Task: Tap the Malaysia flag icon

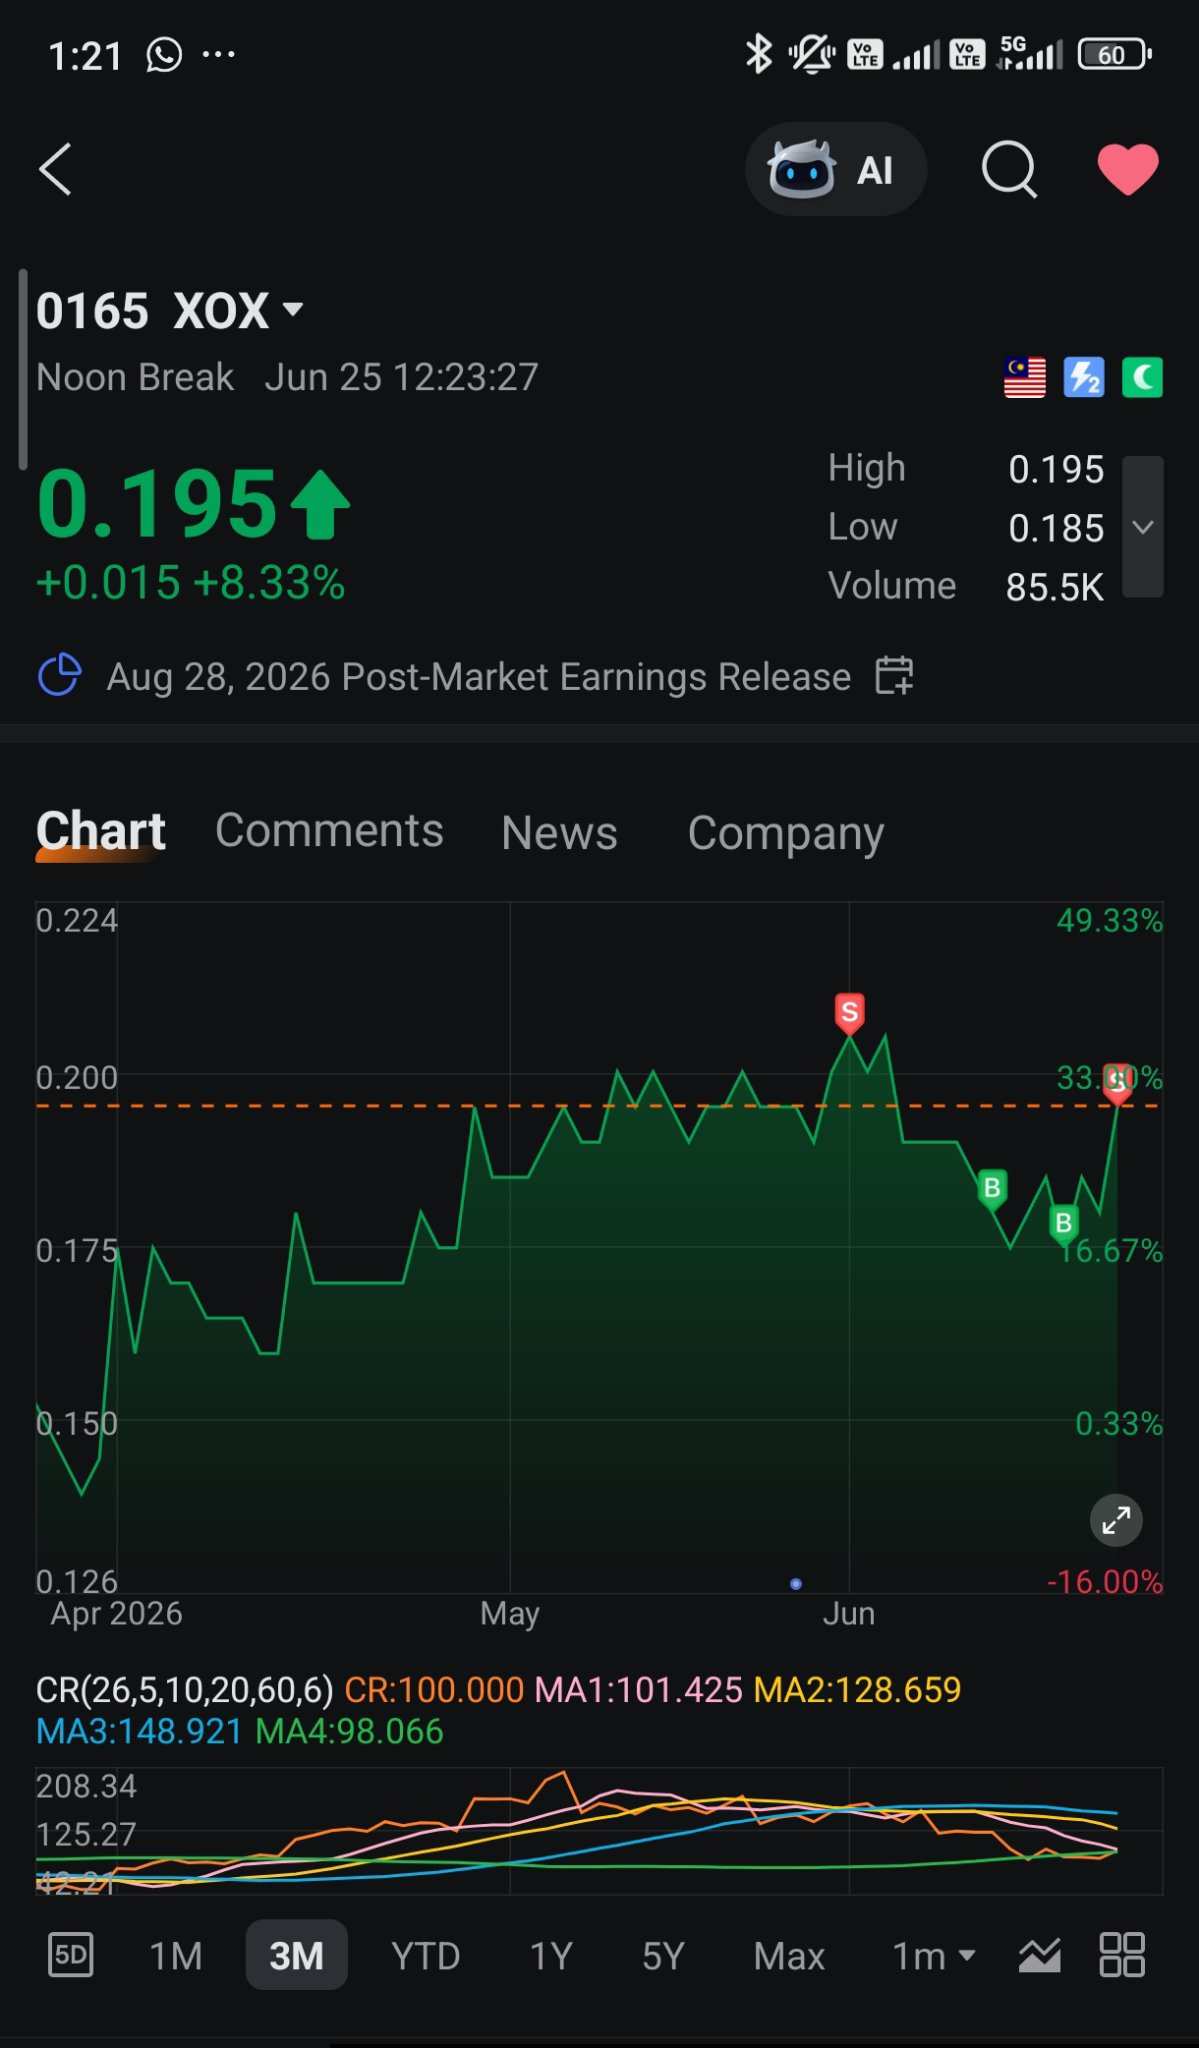Action: (x=1025, y=378)
